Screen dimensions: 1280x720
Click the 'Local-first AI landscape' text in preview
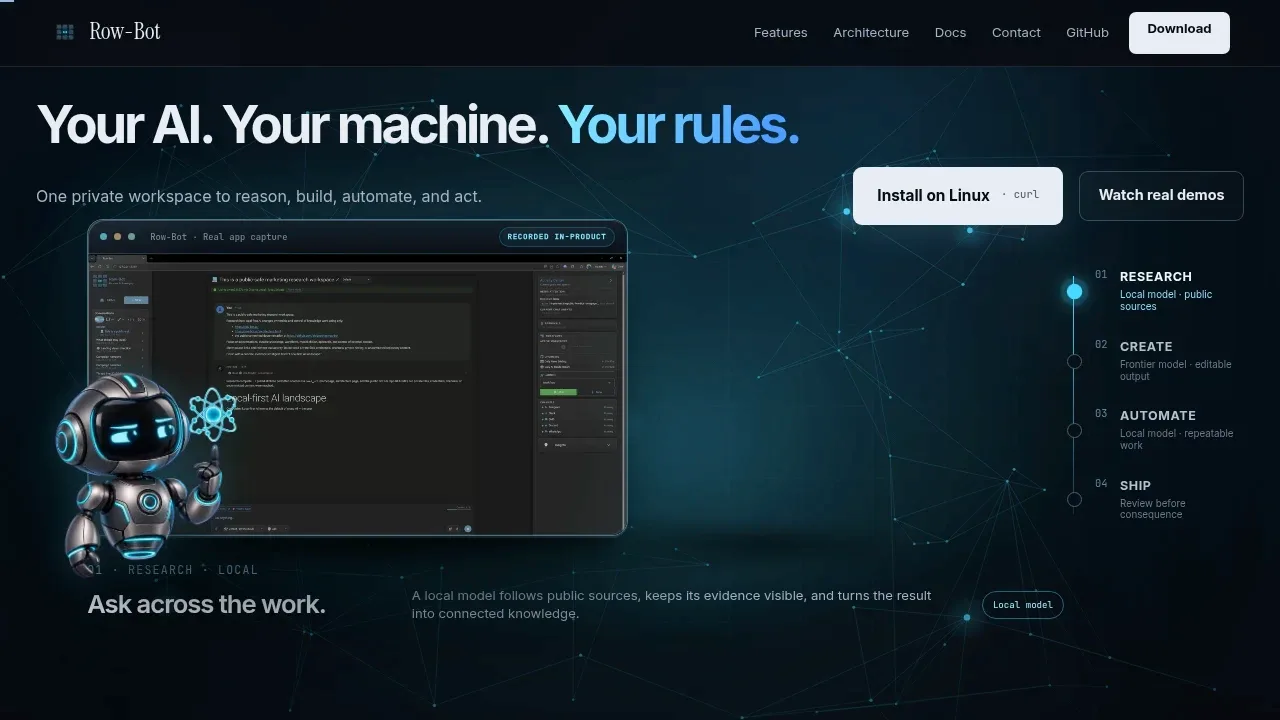275,398
